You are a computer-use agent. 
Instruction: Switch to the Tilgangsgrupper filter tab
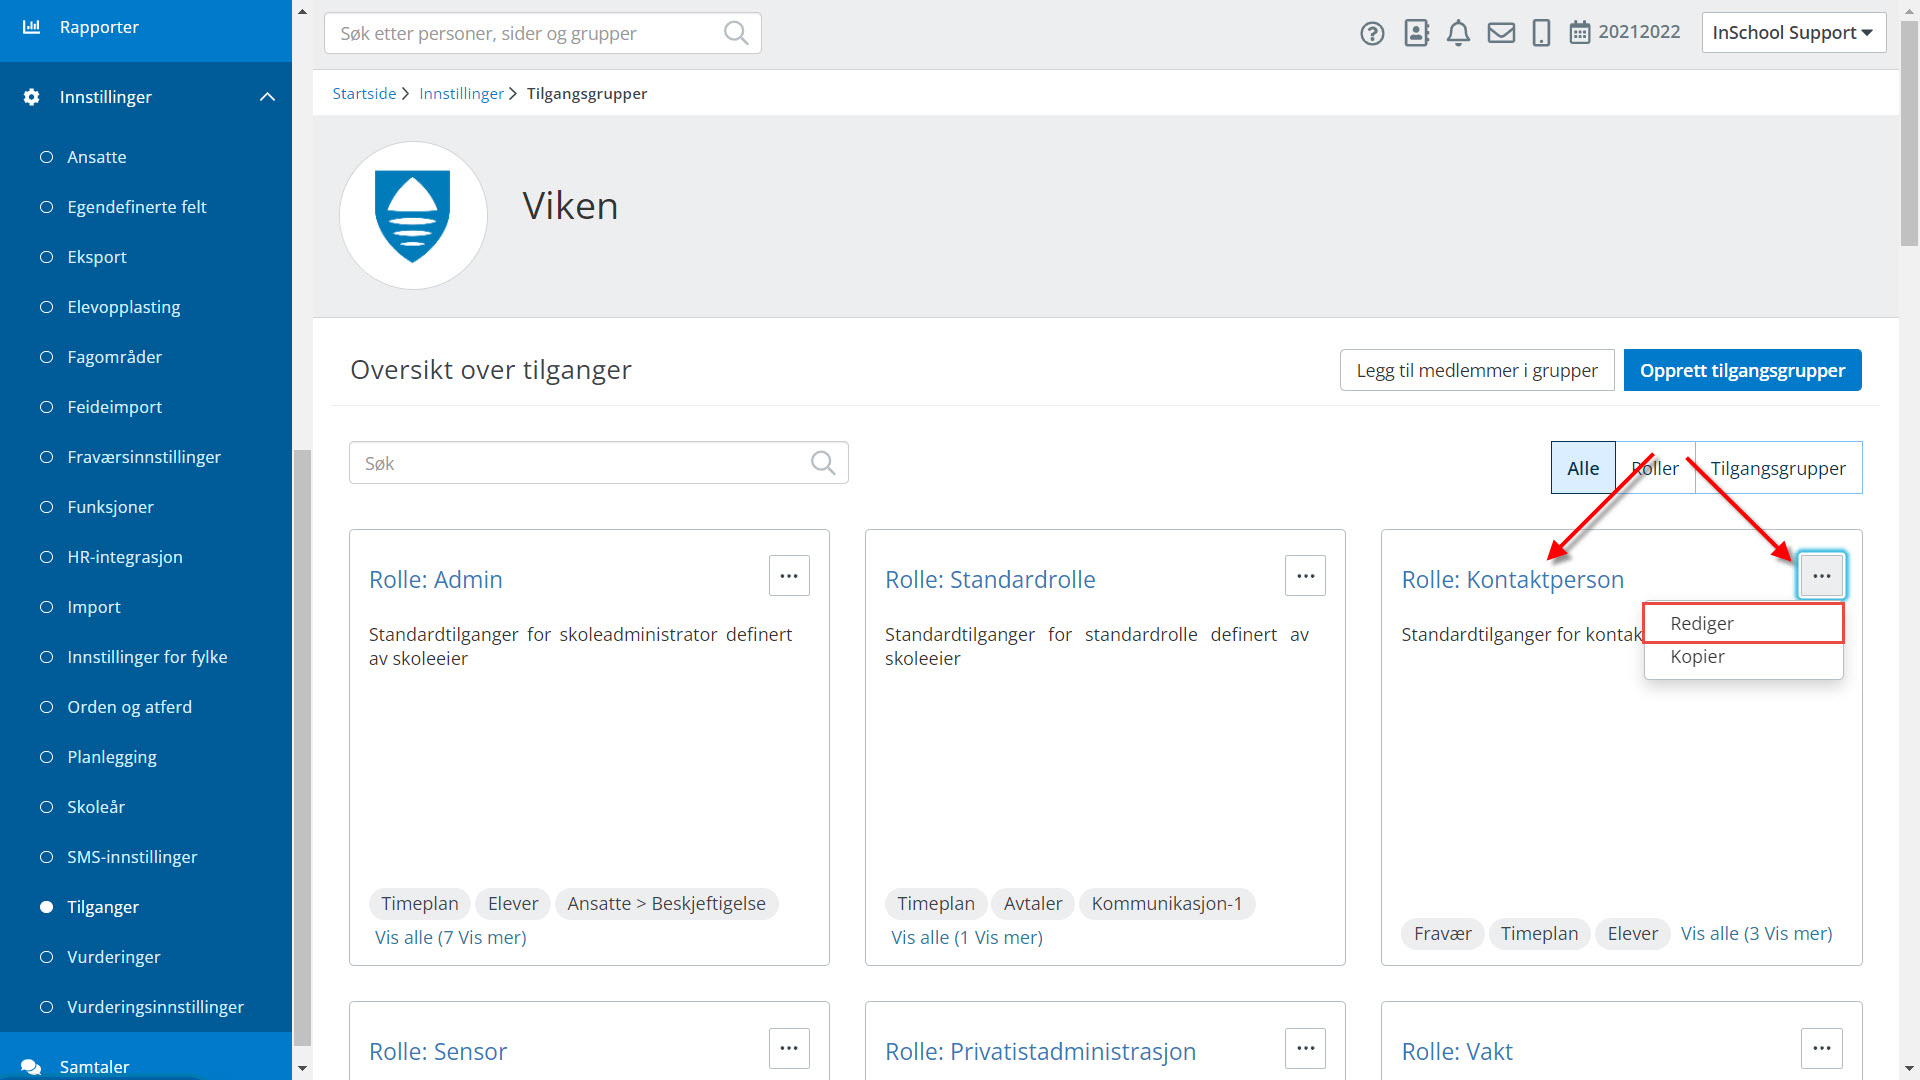tap(1777, 468)
